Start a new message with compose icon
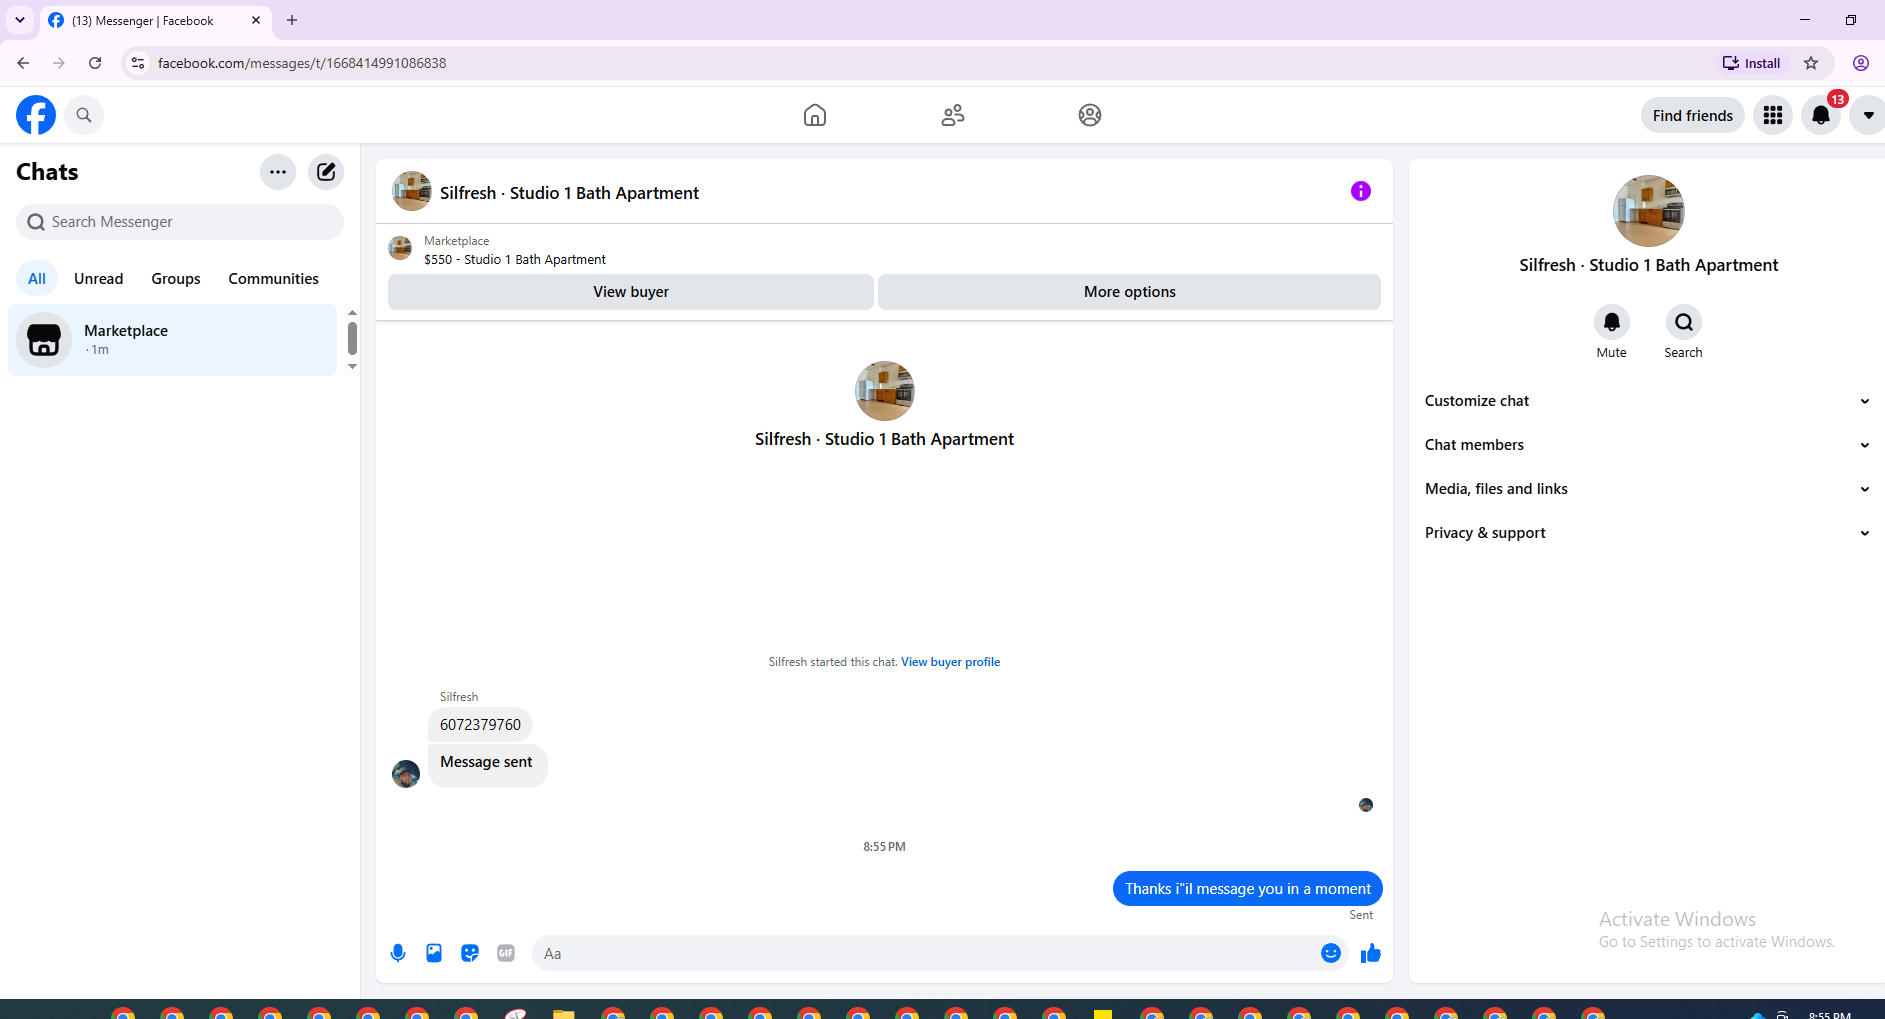The height and width of the screenshot is (1019, 1885). click(x=326, y=172)
